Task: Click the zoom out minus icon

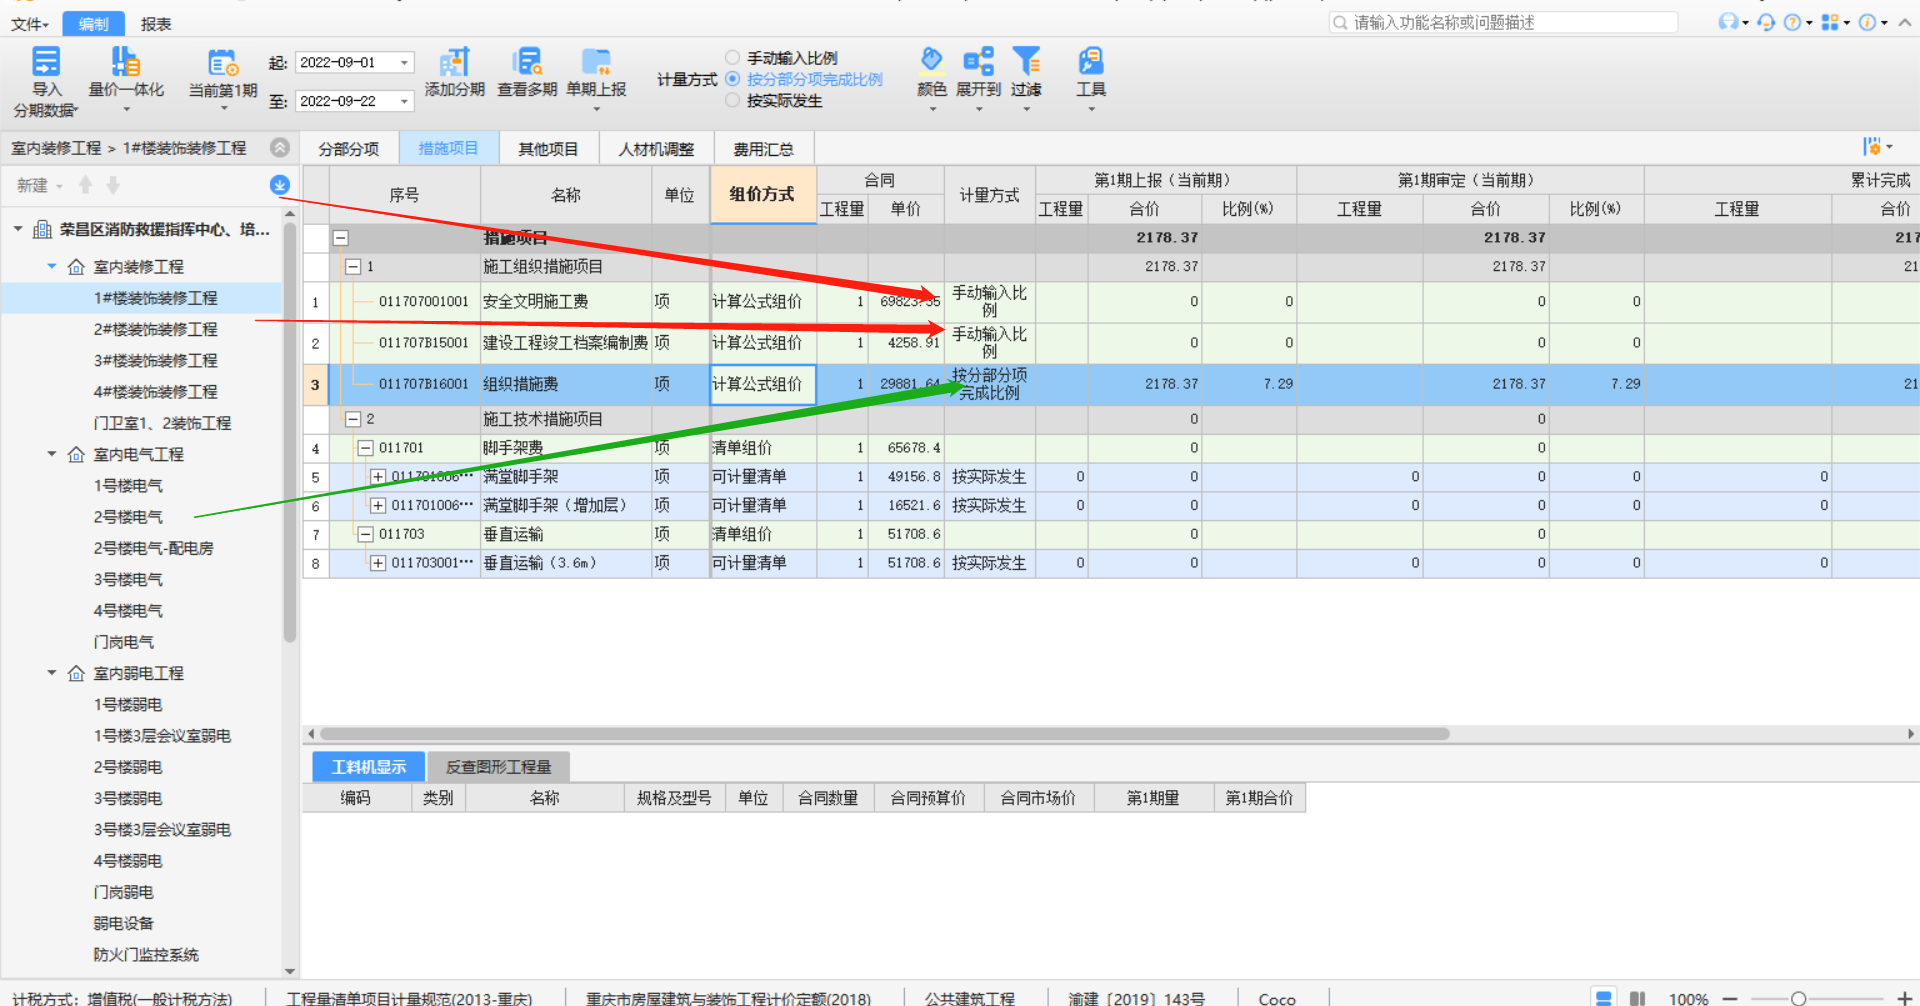Action: (x=1730, y=998)
